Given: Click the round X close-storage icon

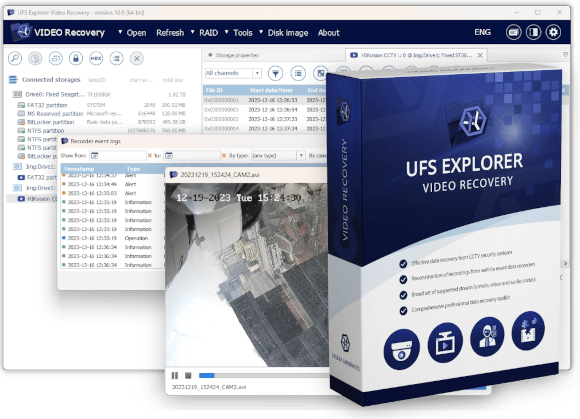Looking at the screenshot, I should click(x=137, y=58).
